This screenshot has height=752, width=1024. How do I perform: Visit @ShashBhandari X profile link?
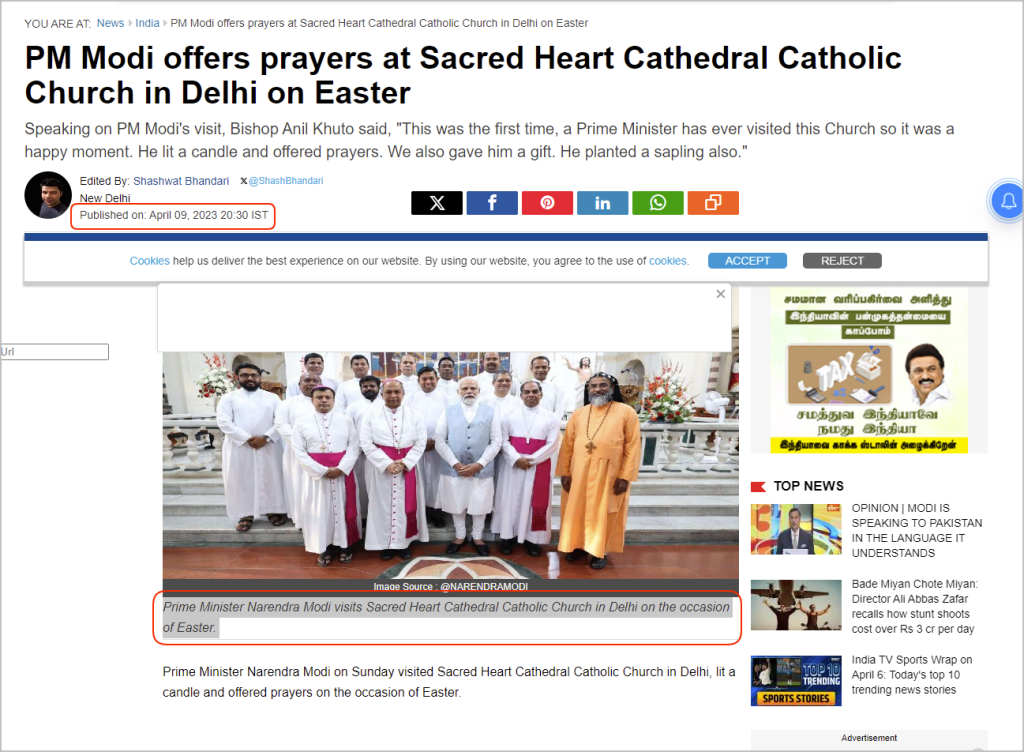point(285,181)
